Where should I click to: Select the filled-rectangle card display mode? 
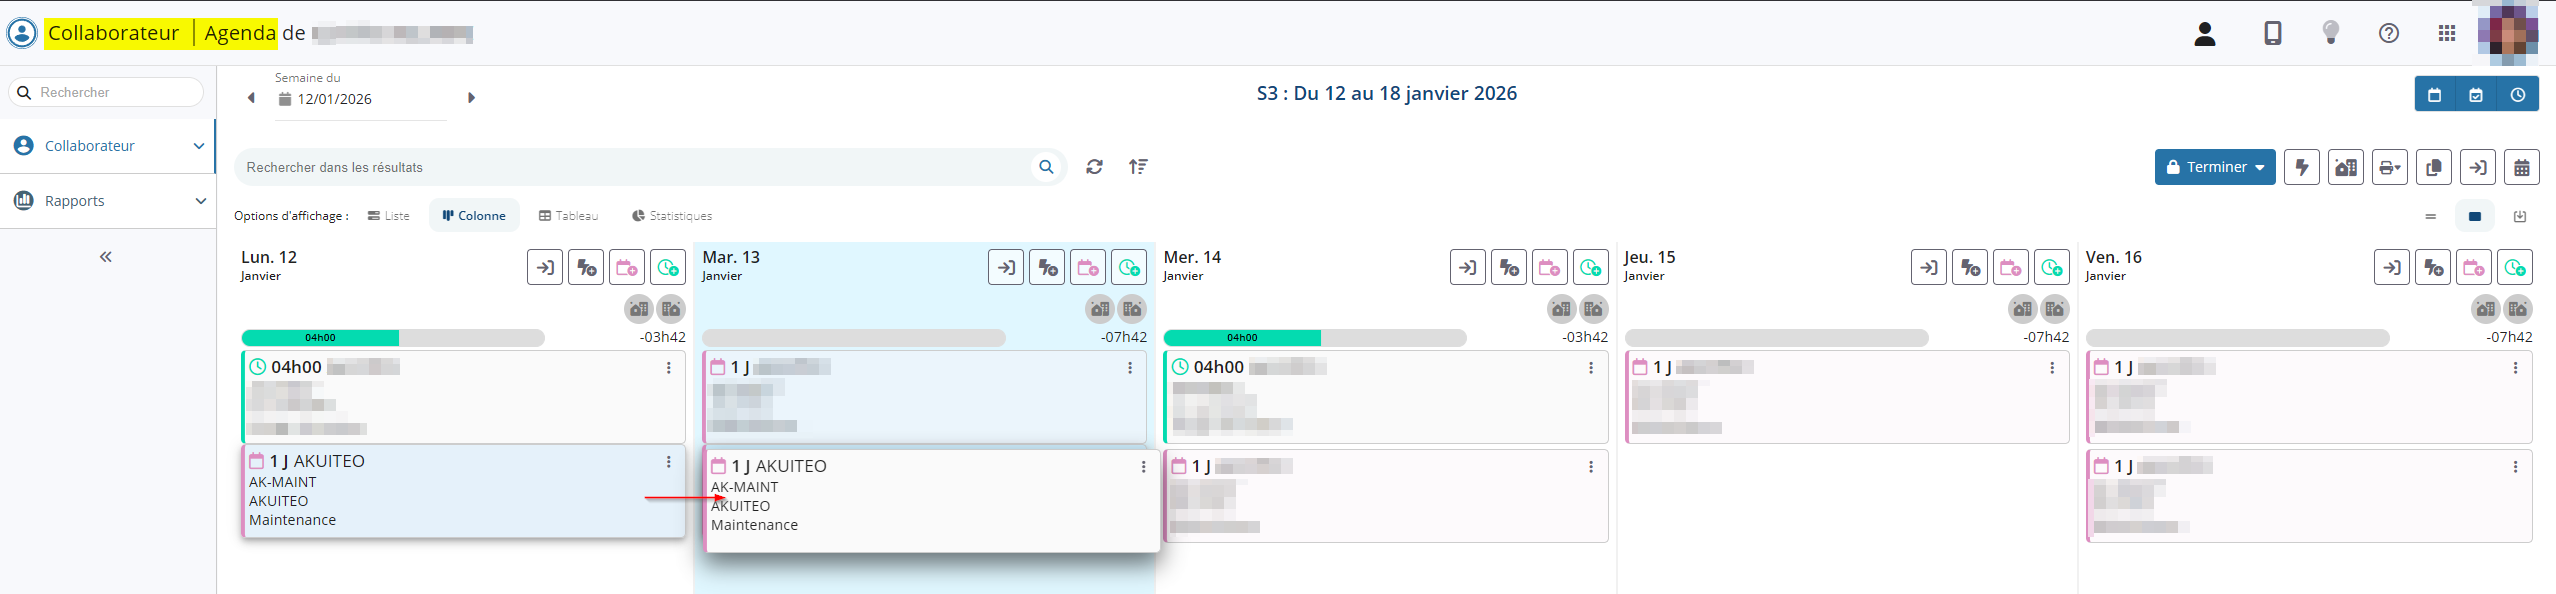(x=2474, y=216)
